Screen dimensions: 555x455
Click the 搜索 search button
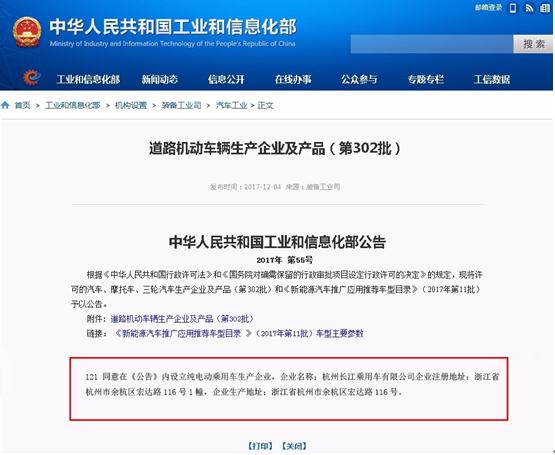click(533, 44)
